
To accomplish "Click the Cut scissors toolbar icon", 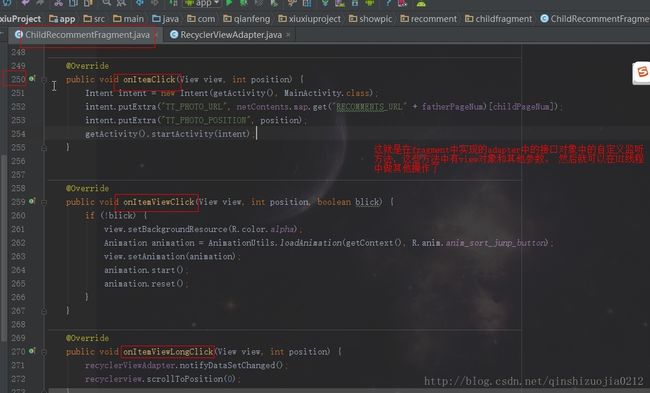I will tap(58, 3).
